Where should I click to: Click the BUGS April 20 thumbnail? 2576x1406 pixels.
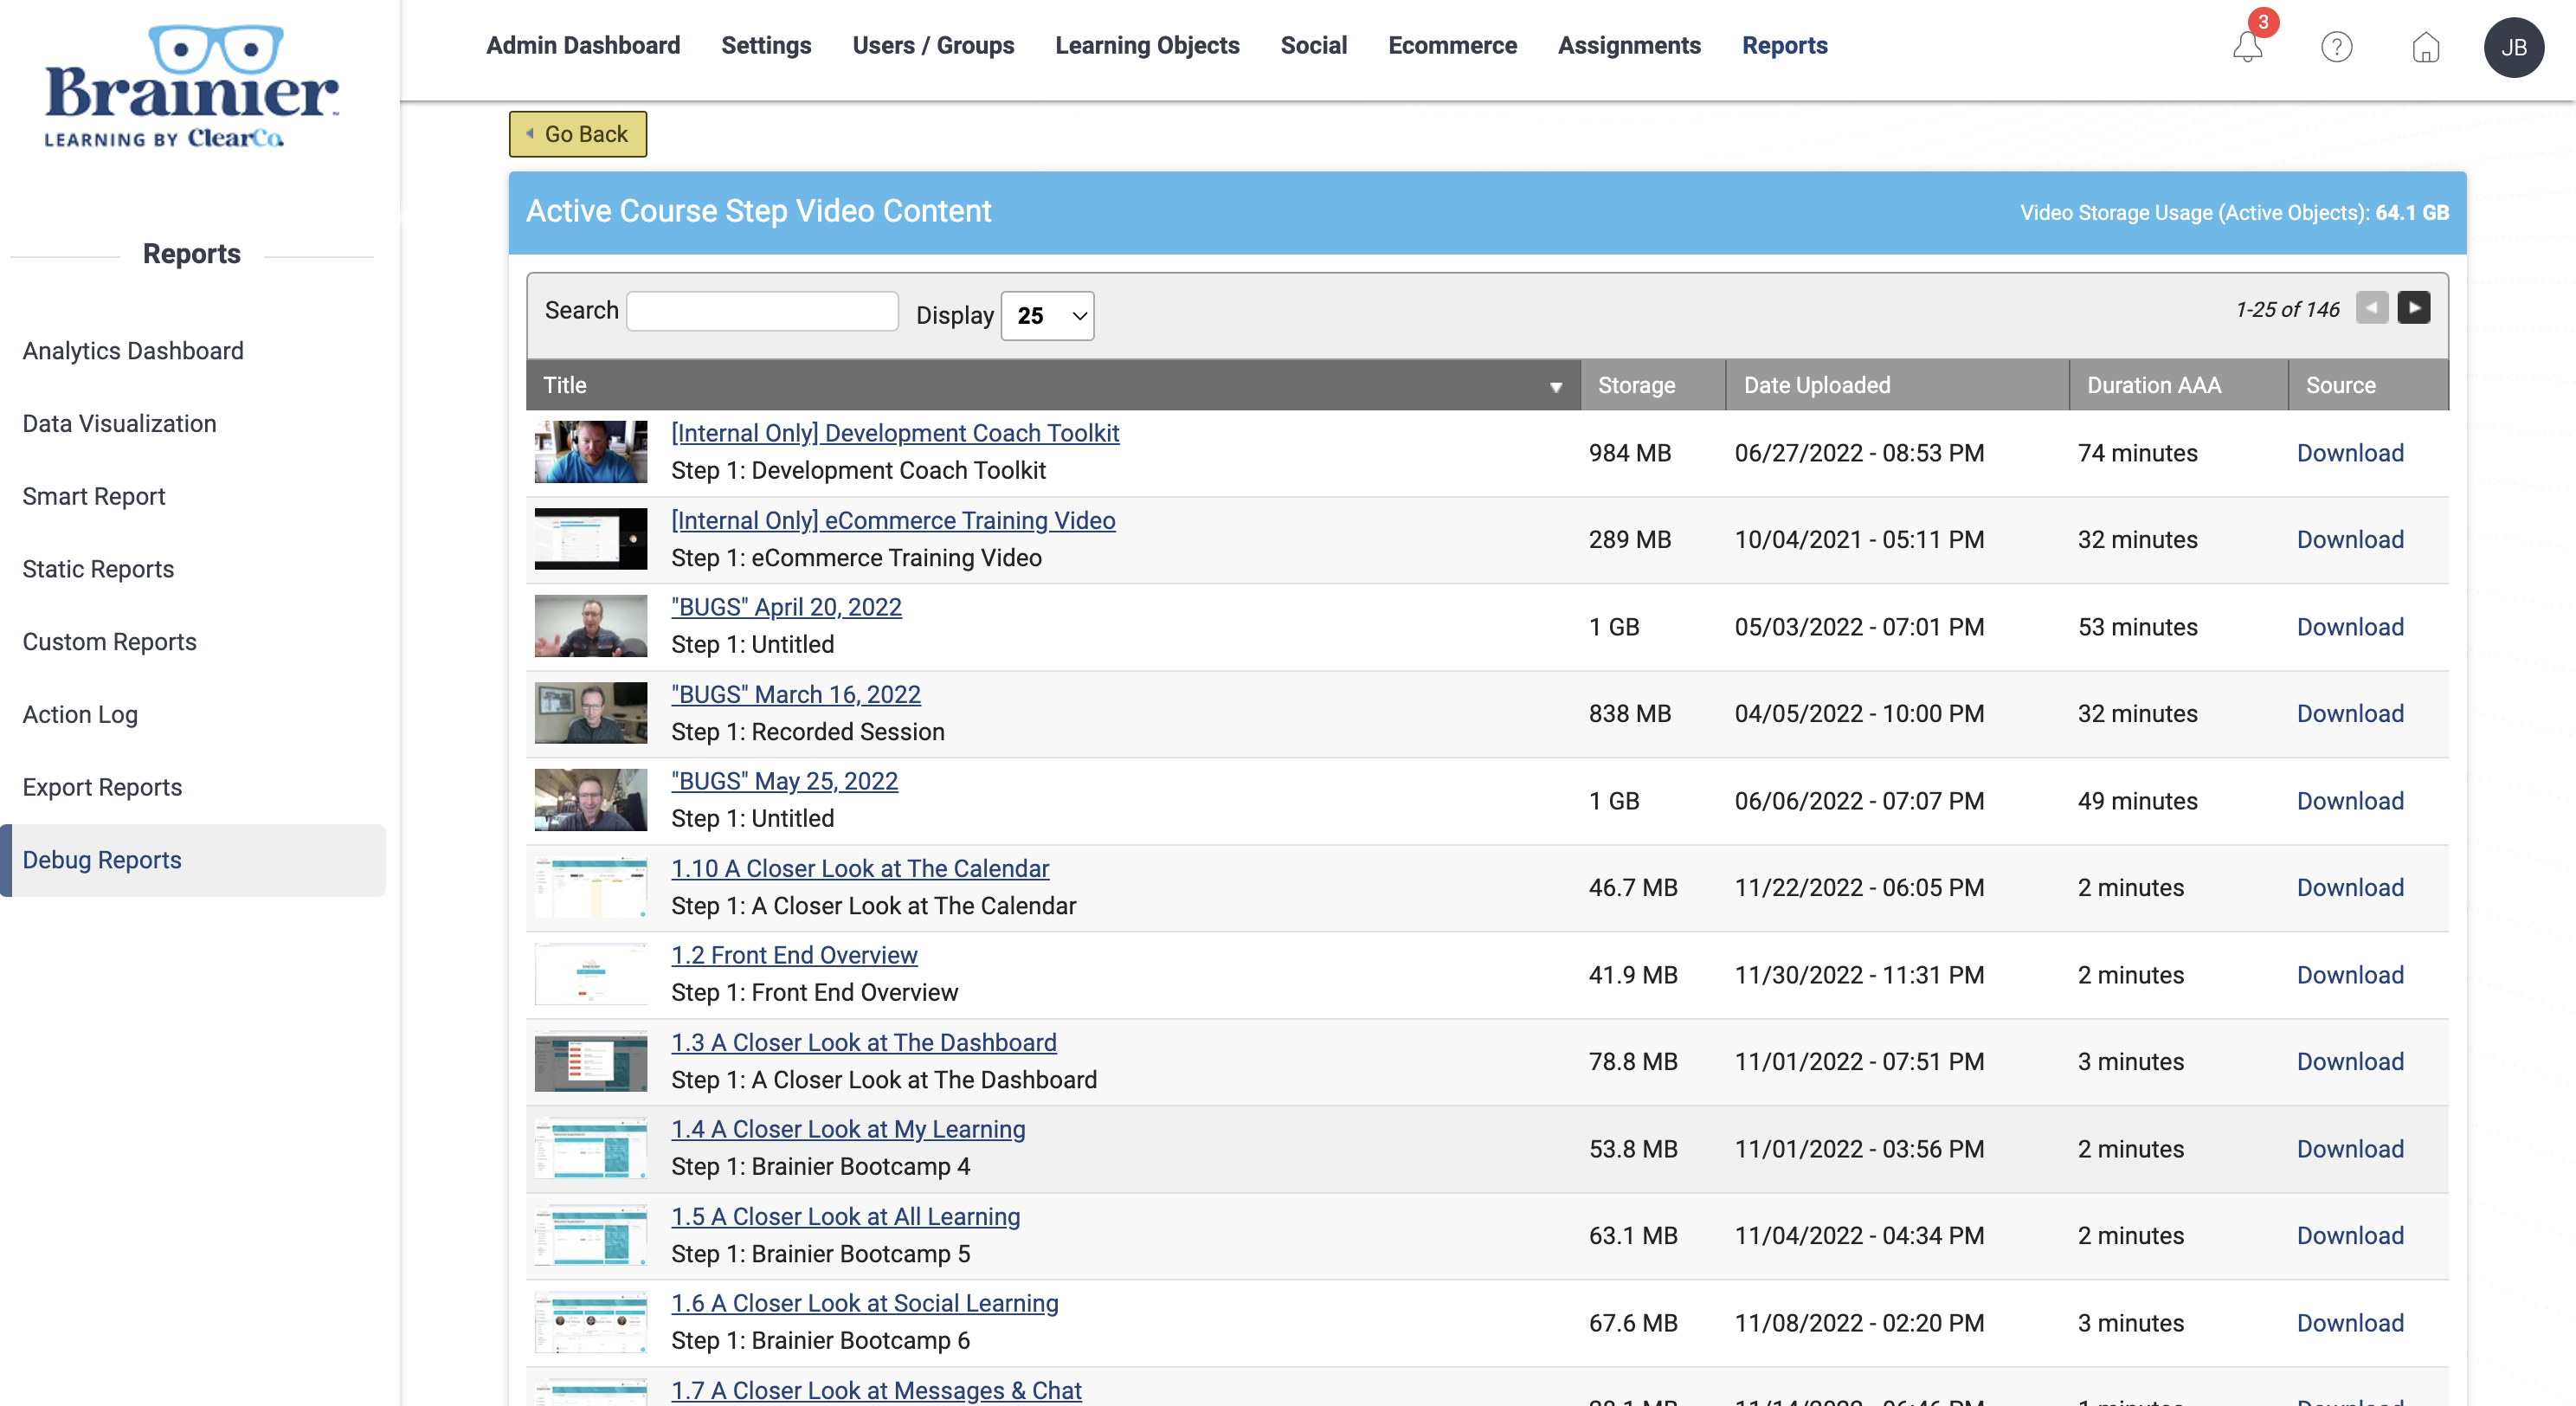[591, 626]
